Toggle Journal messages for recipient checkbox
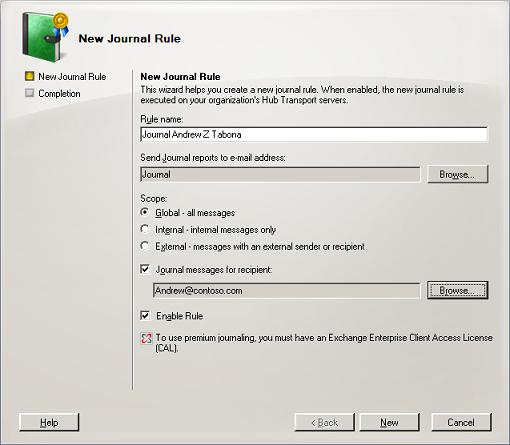The width and height of the screenshot is (510, 445). (145, 269)
